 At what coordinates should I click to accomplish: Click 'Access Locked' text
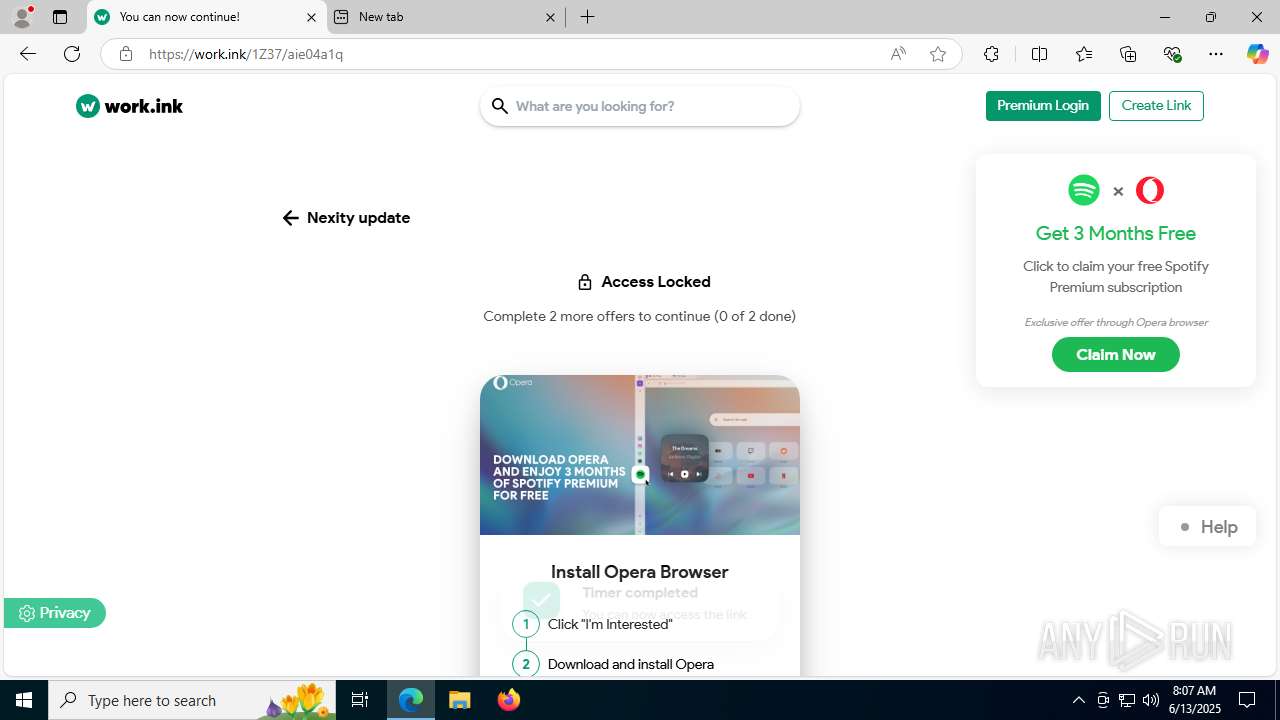point(656,282)
